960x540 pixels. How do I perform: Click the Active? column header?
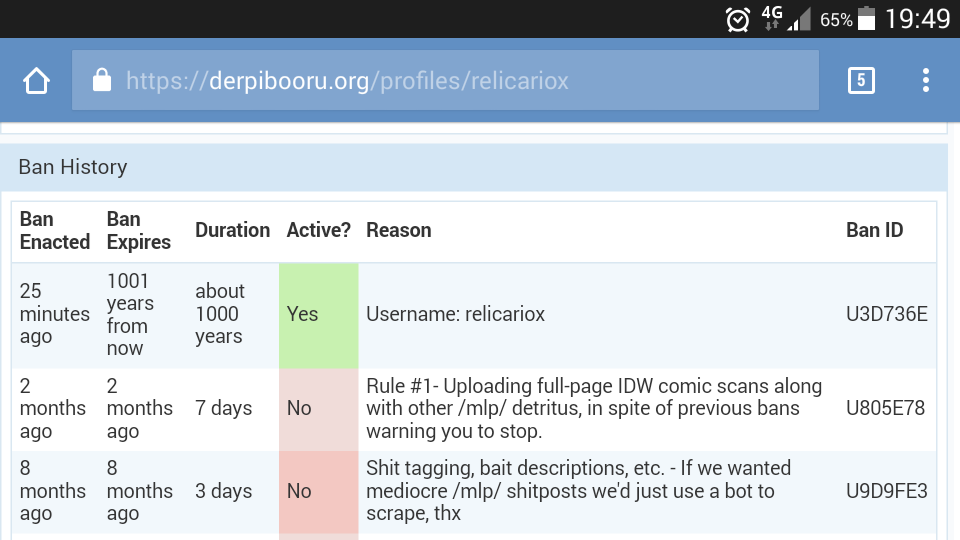[x=318, y=230]
